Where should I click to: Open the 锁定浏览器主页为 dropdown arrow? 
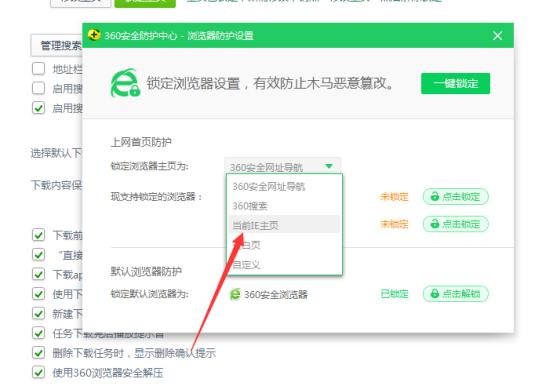pos(329,166)
